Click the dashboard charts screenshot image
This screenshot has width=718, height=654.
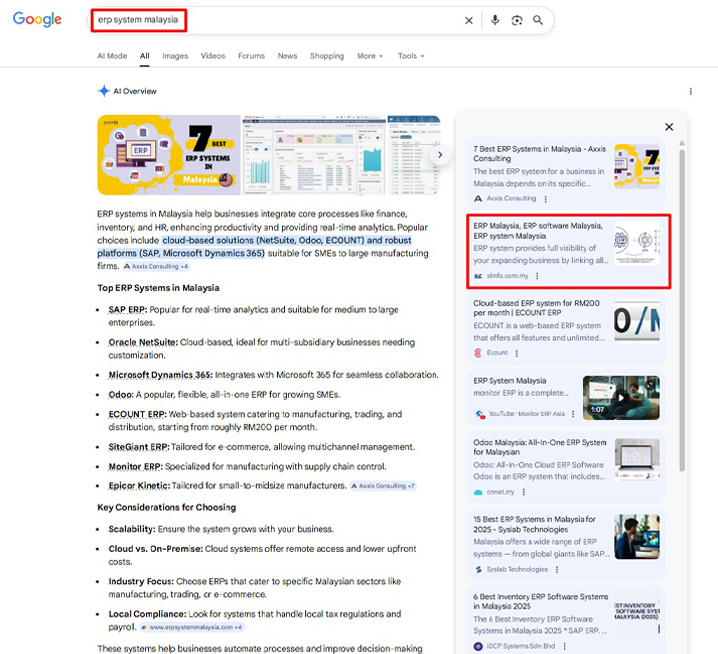click(x=314, y=155)
